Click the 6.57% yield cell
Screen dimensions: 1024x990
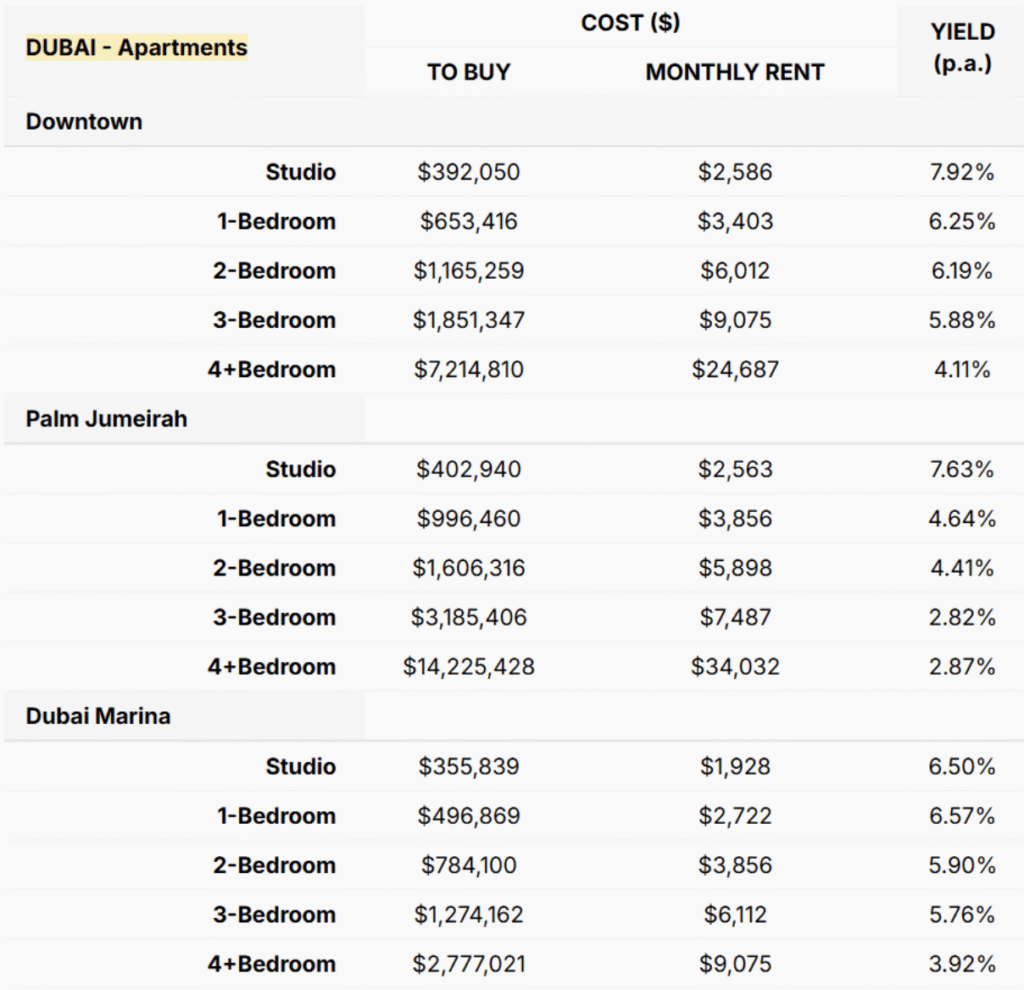point(962,816)
